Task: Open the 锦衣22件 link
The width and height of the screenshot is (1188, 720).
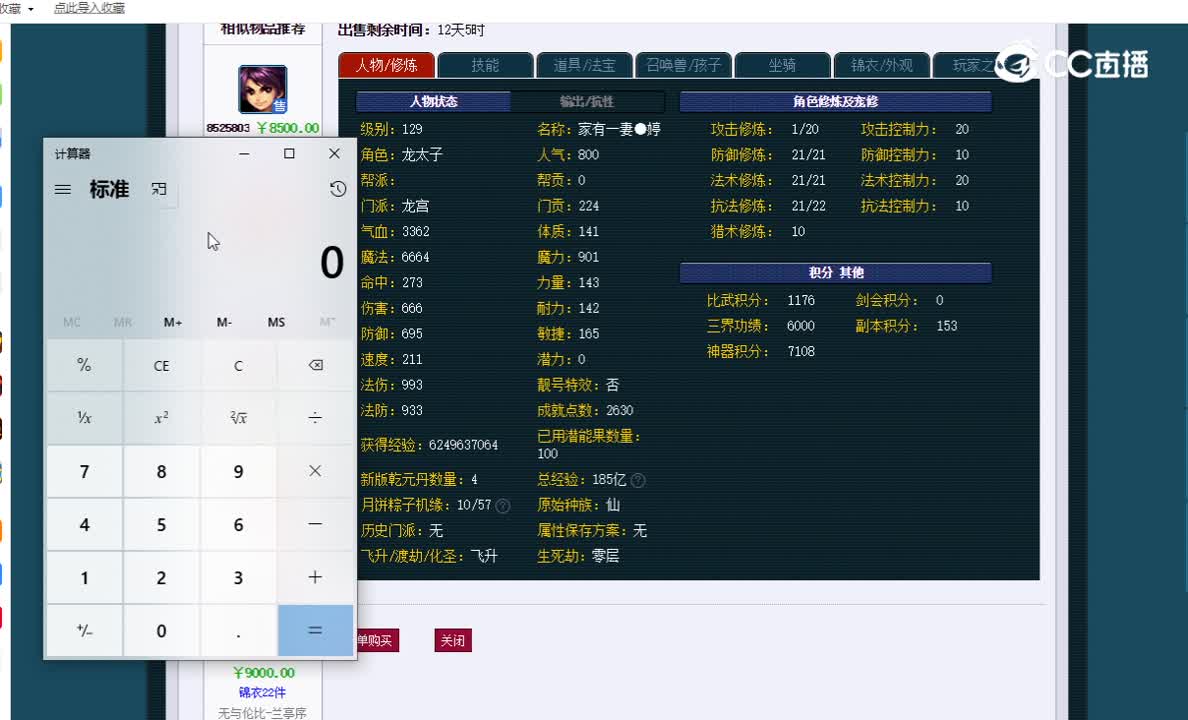Action: coord(262,692)
